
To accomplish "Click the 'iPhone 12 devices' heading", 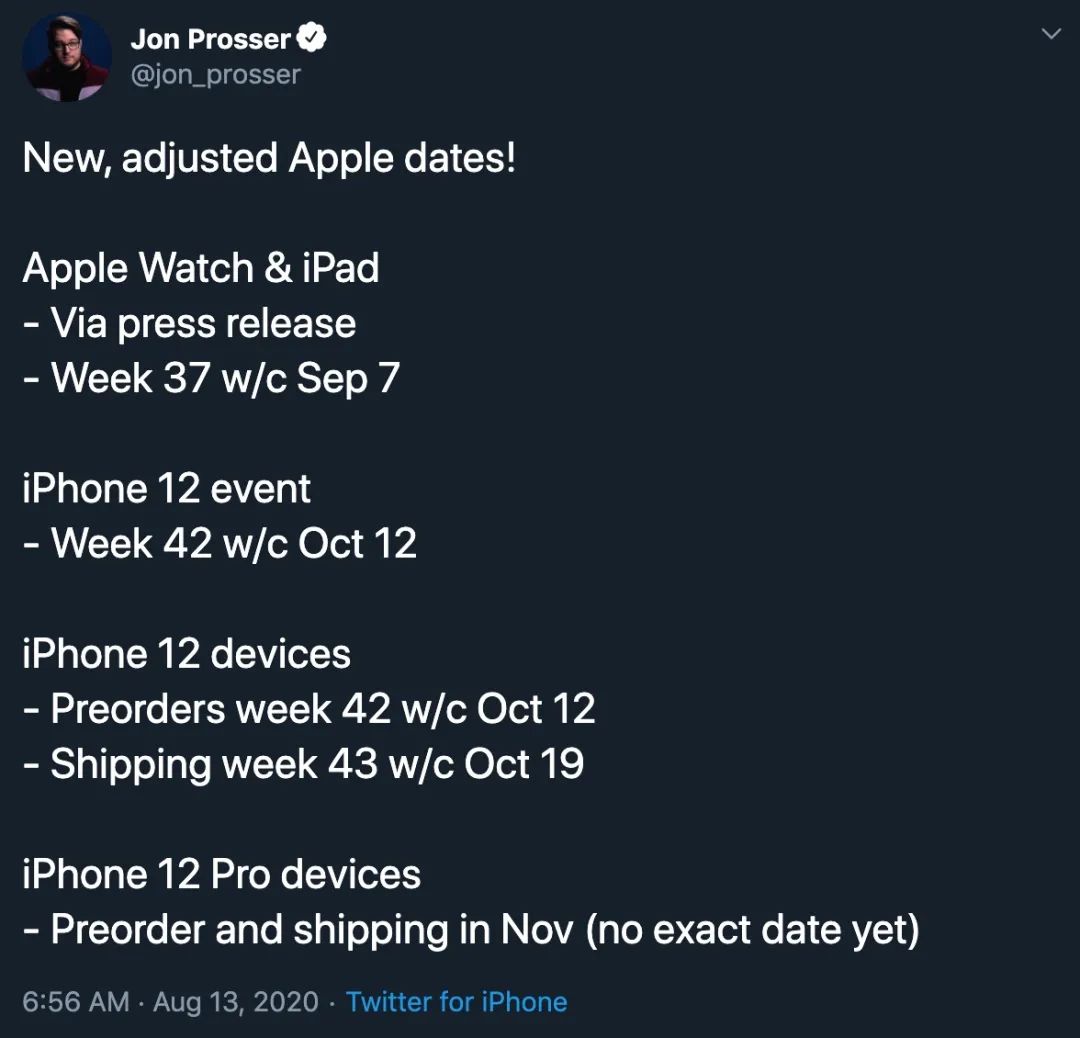I will (187, 654).
